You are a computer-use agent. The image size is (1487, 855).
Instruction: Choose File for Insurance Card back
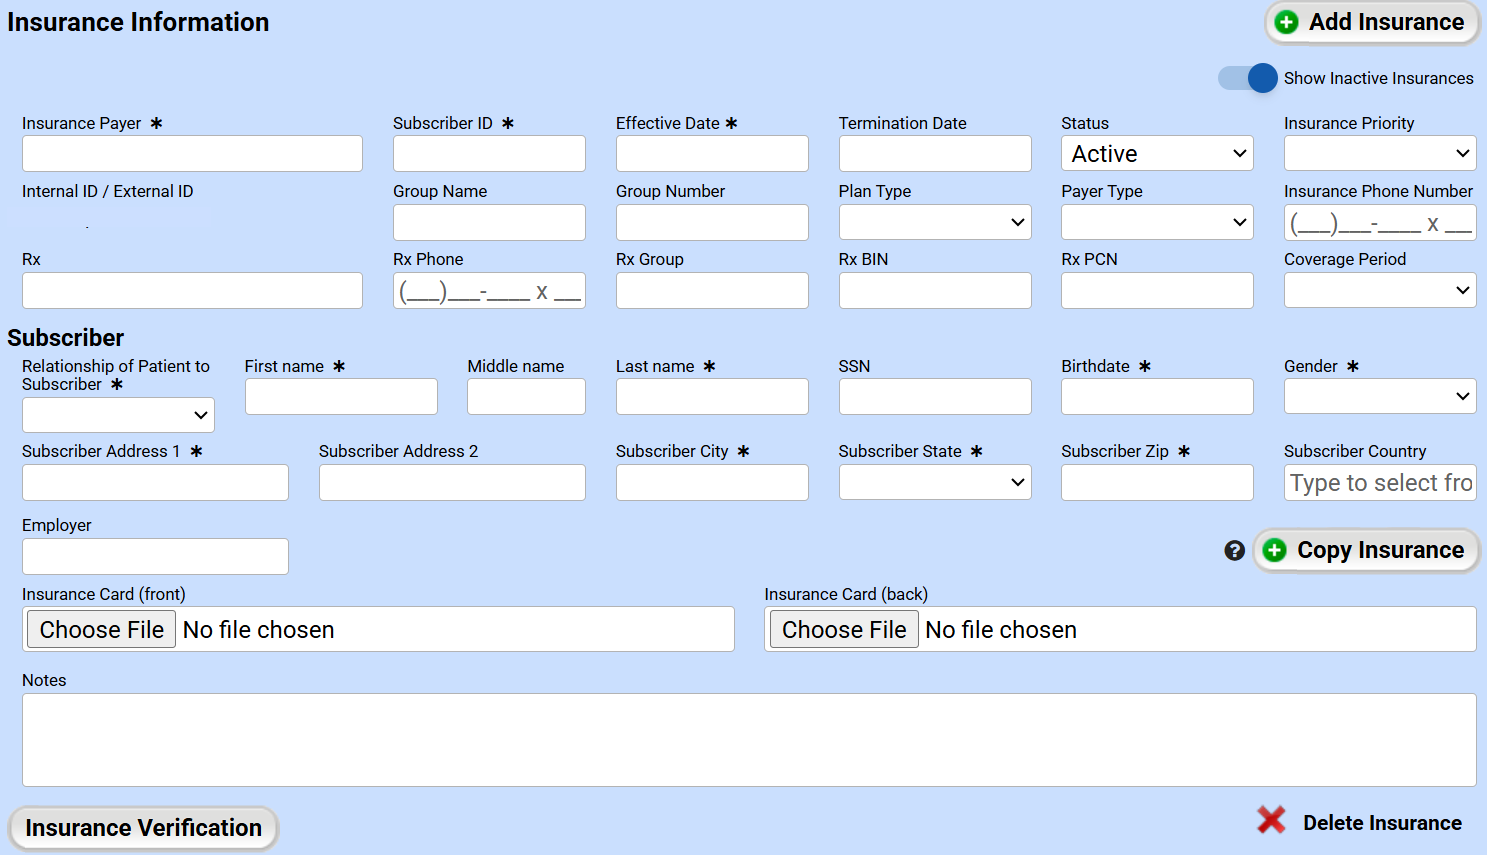(x=844, y=630)
